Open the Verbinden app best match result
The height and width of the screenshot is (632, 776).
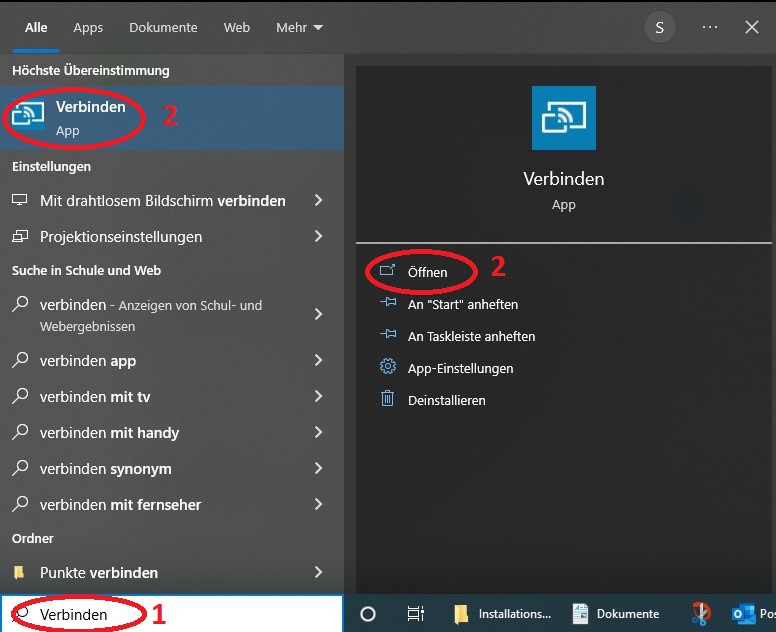pyautogui.click(x=172, y=118)
